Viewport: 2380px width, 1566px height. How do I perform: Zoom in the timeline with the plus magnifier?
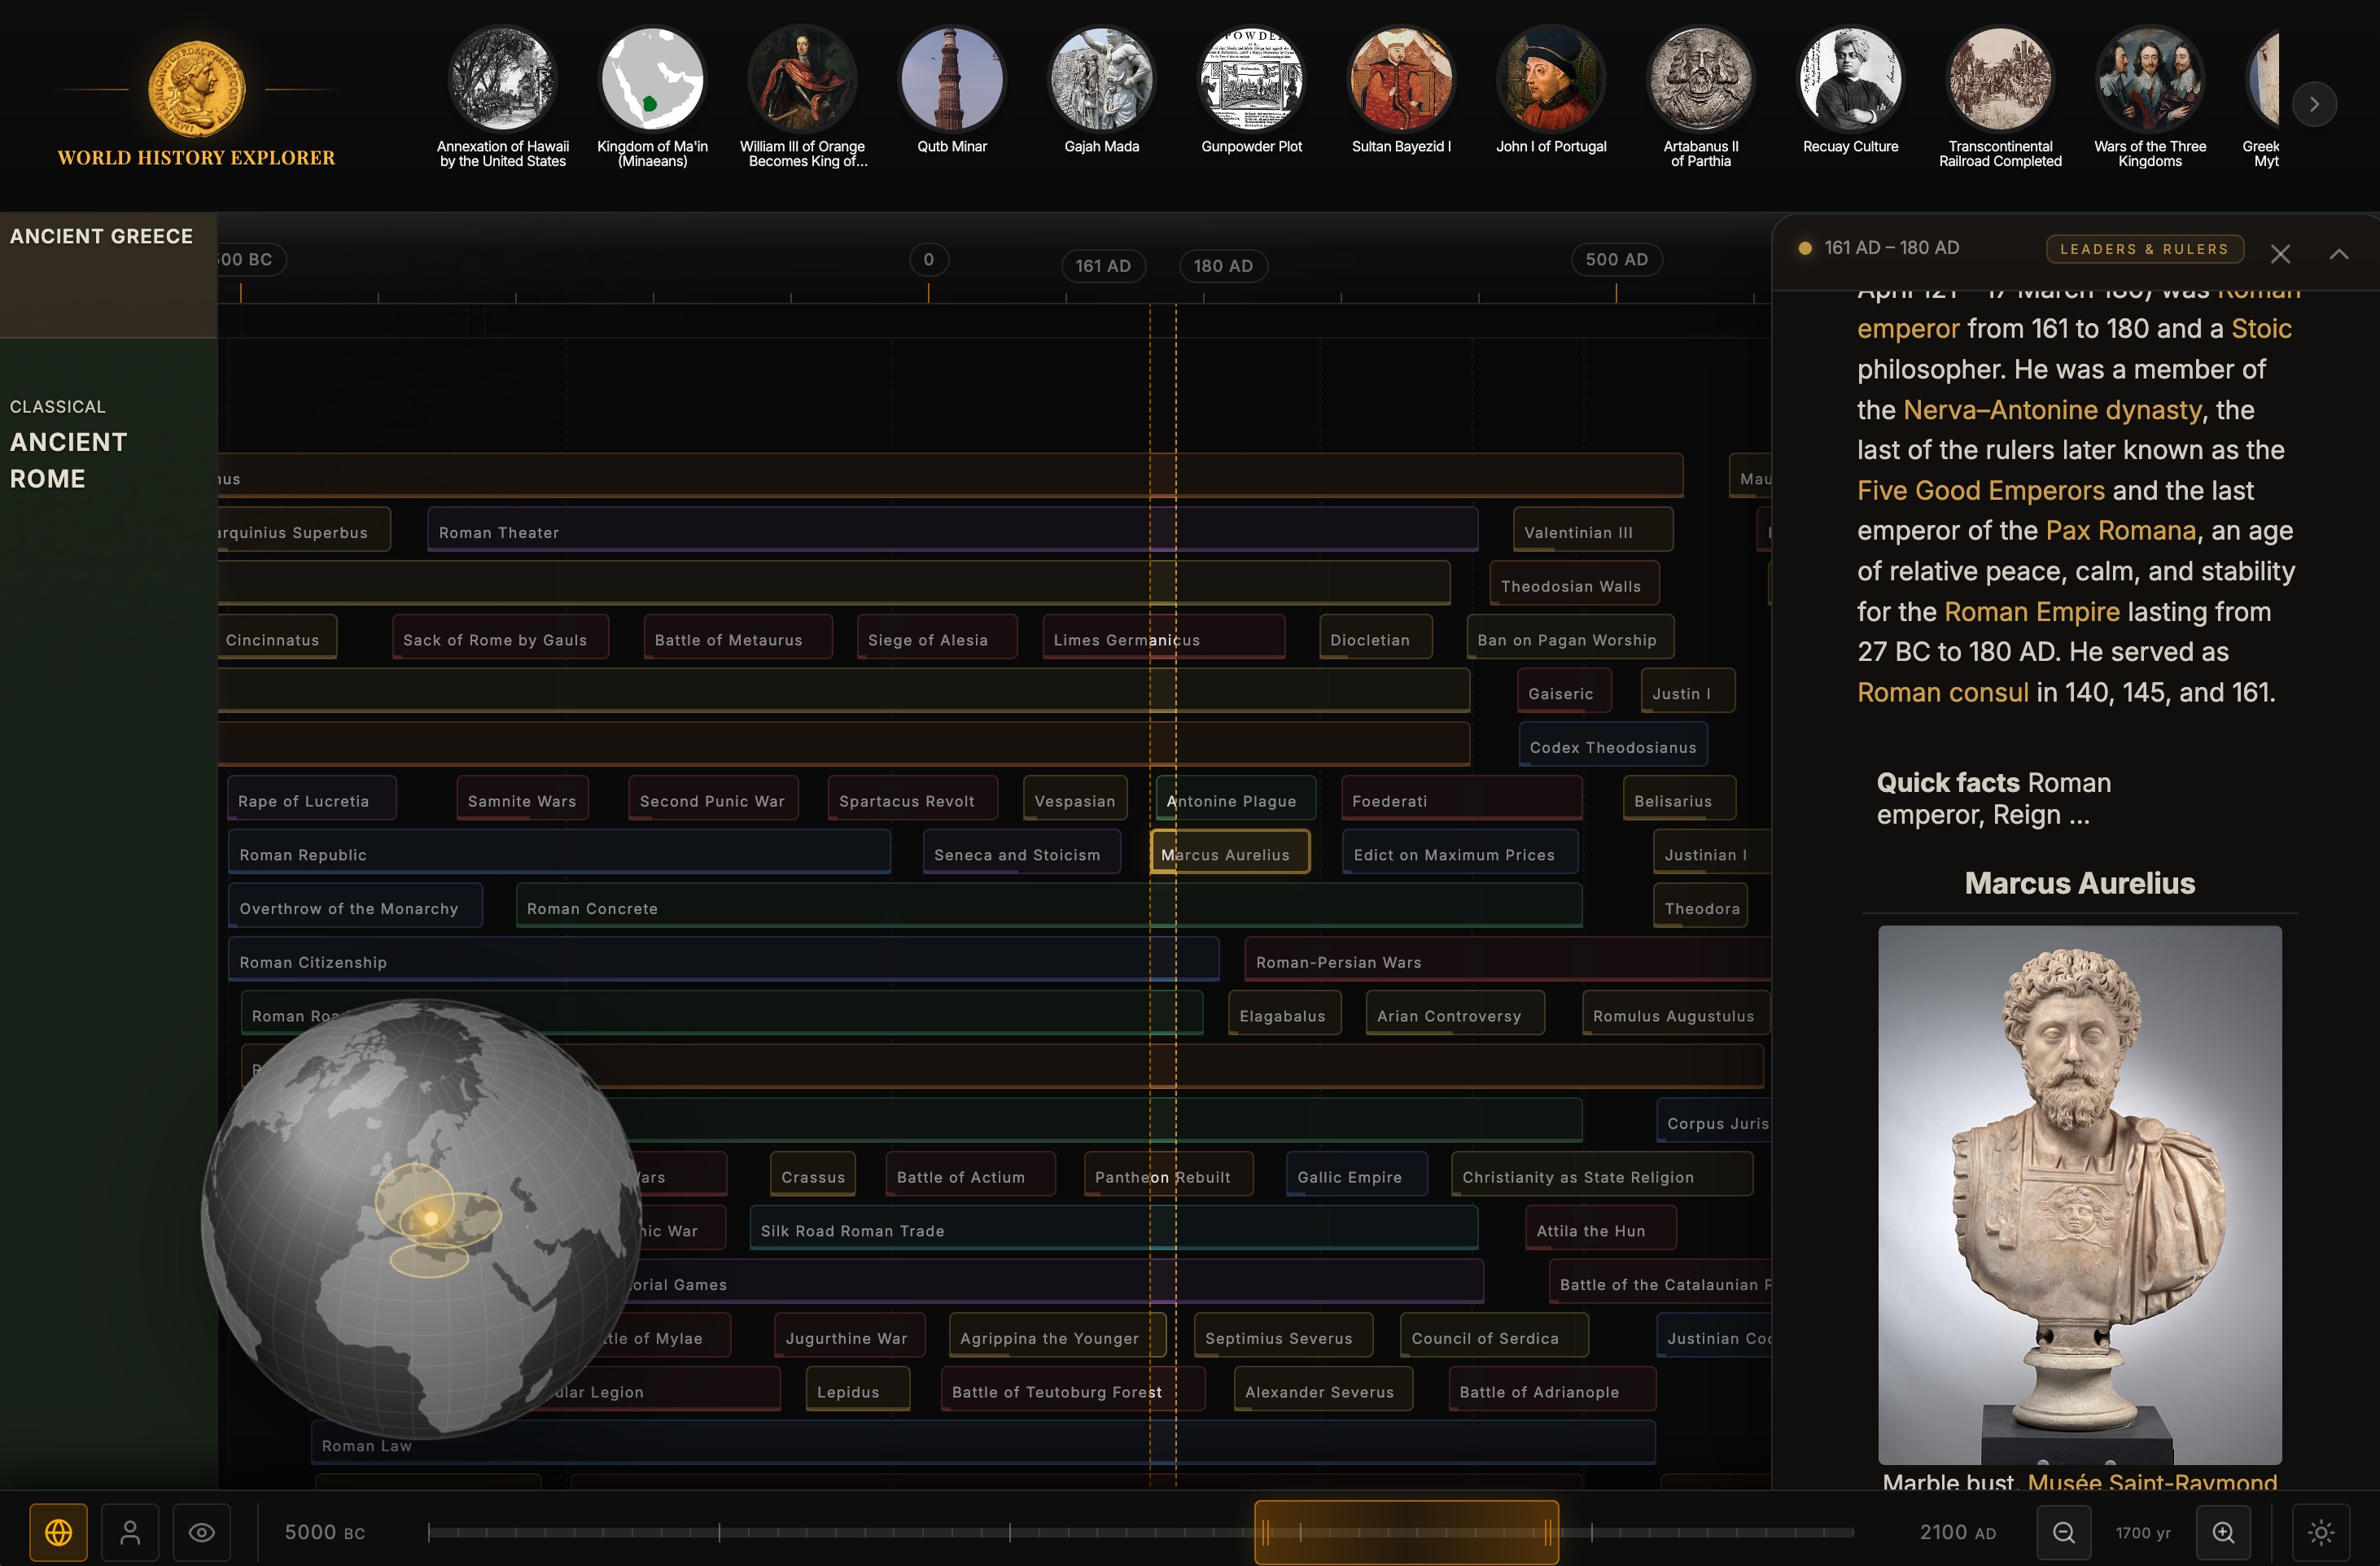coord(2224,1531)
